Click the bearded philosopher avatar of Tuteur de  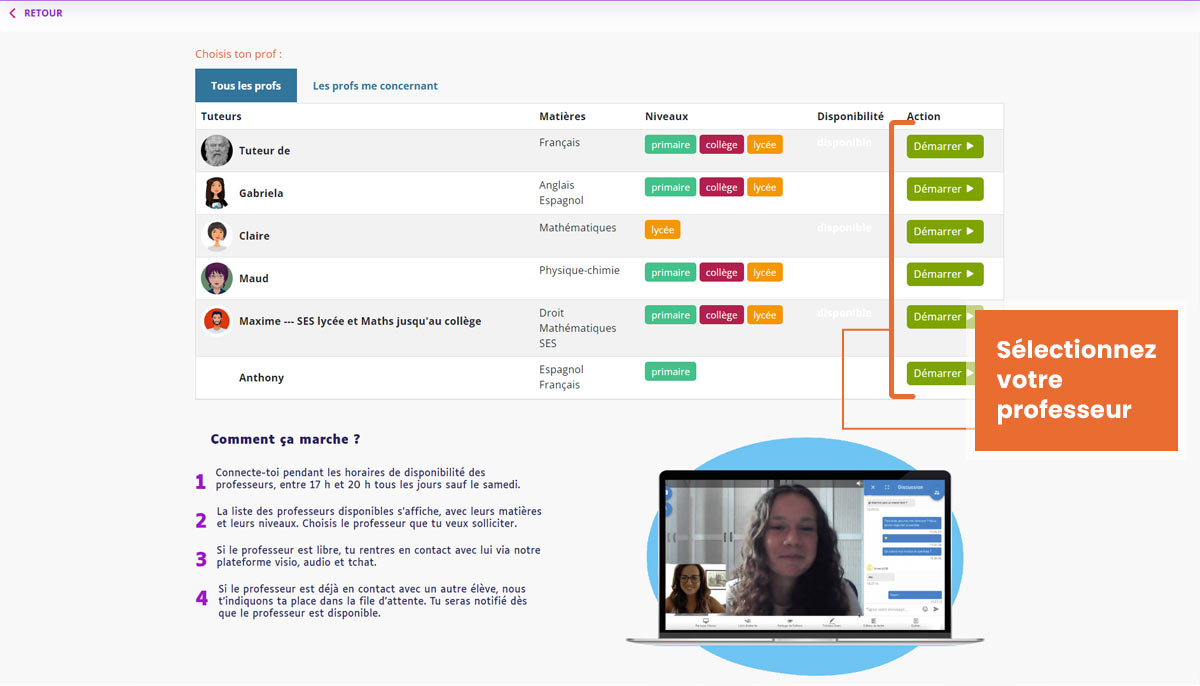pos(216,150)
